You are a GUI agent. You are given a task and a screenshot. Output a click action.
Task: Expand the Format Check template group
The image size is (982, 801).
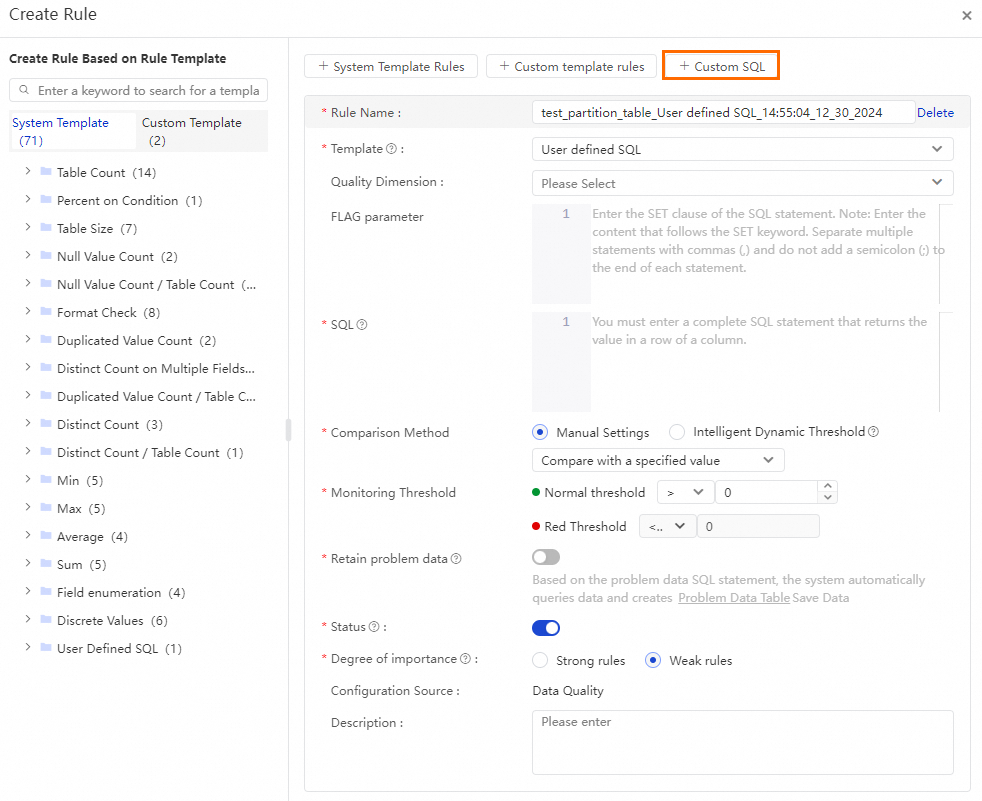[27, 312]
